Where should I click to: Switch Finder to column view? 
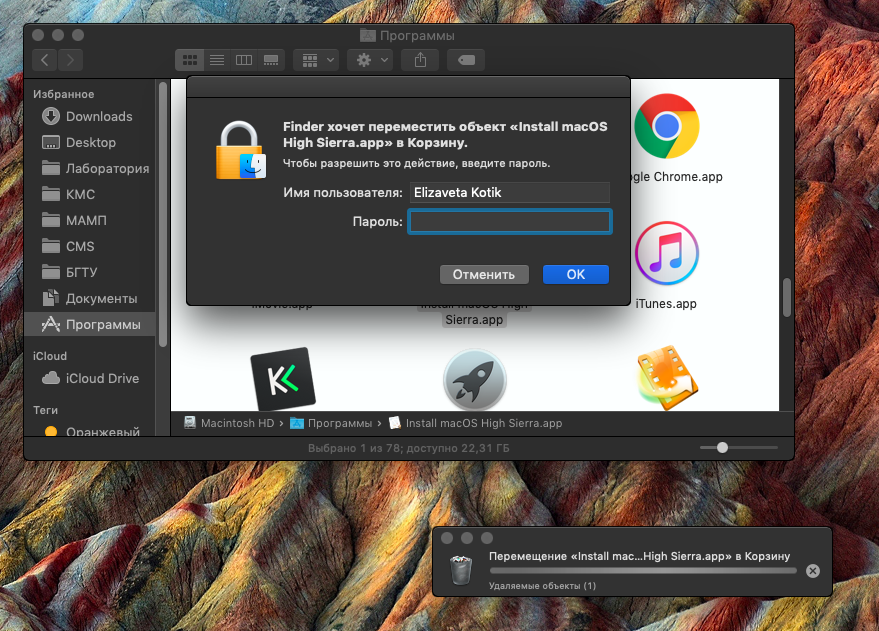tap(244, 60)
